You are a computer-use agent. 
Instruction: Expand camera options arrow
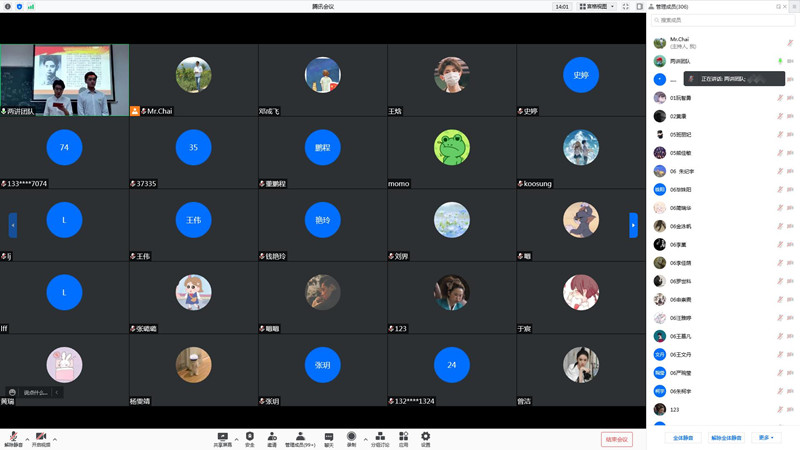tap(55, 439)
